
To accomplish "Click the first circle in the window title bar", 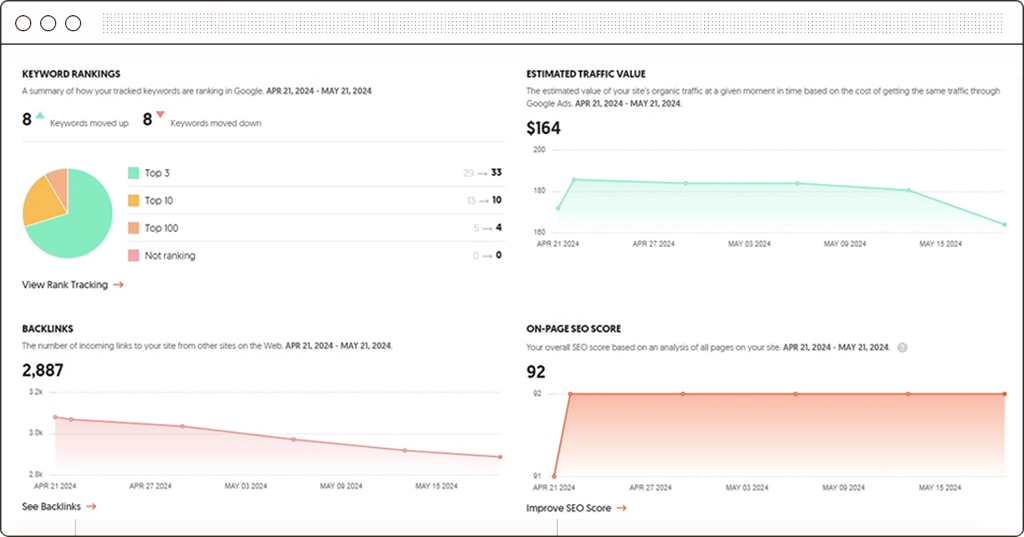I will tap(23, 22).
